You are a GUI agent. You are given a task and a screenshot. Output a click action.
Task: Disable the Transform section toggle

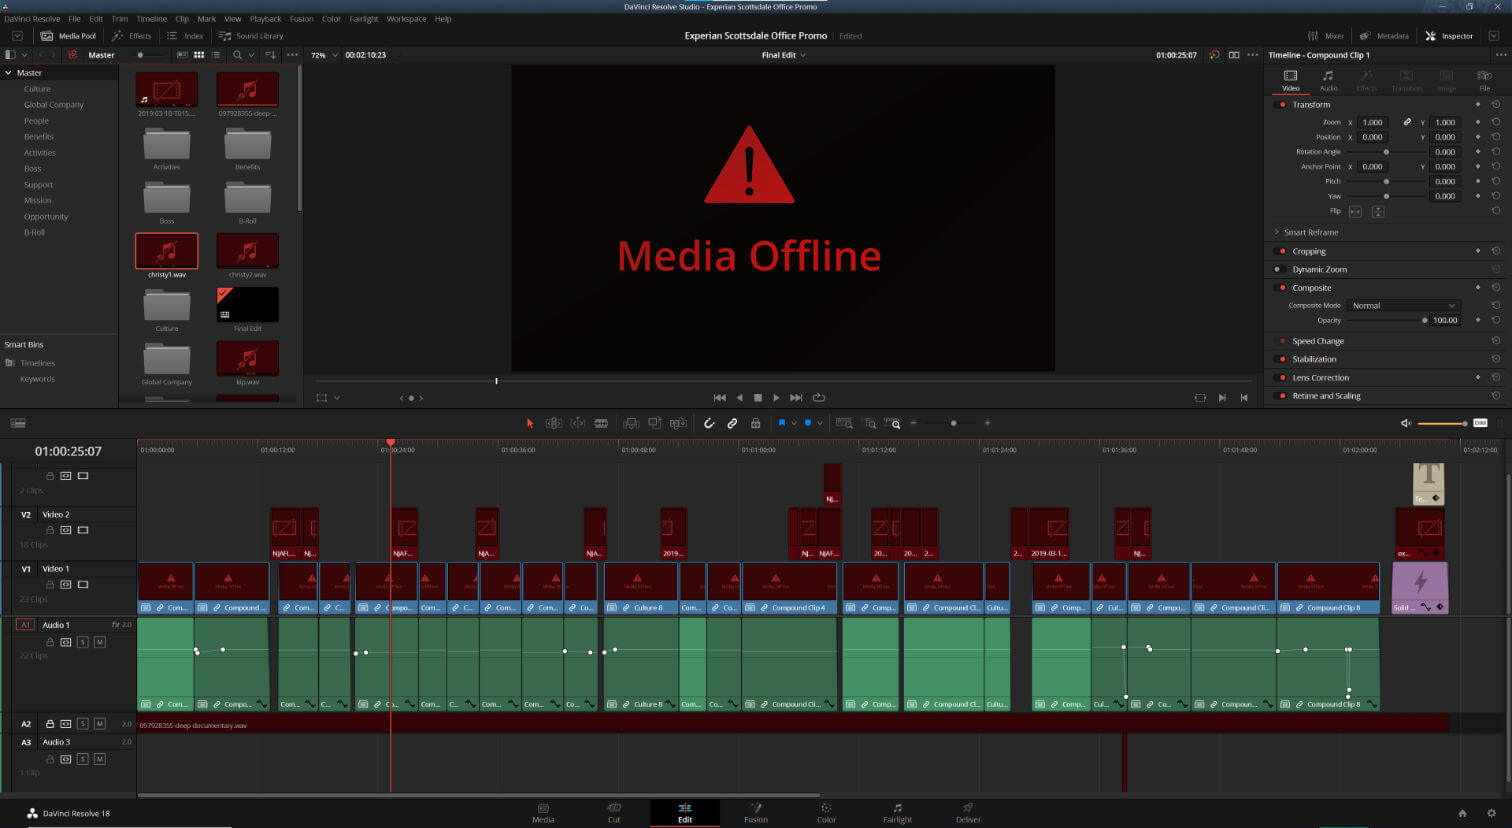[1282, 104]
